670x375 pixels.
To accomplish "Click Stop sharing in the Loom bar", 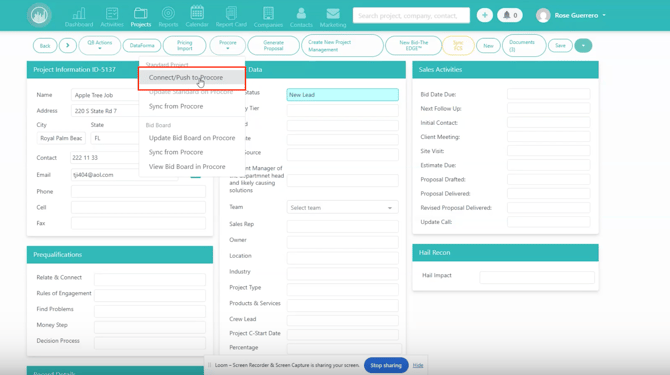I will click(386, 365).
